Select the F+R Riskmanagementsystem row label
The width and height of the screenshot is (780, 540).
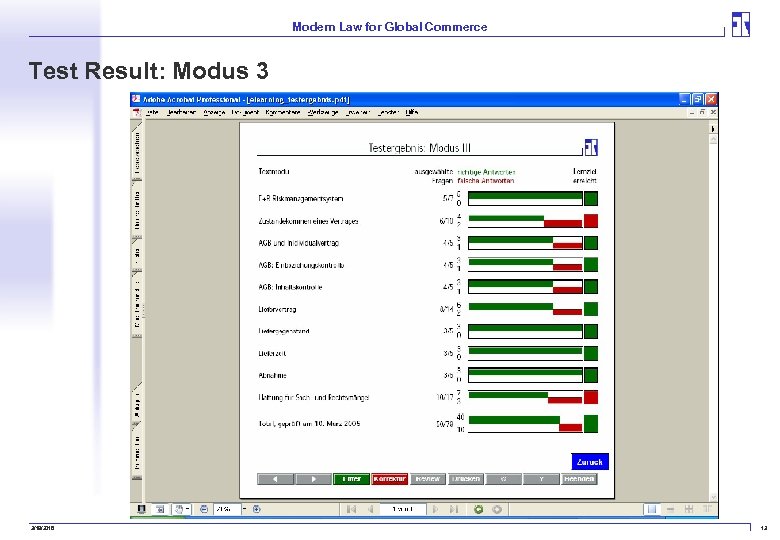[300, 198]
